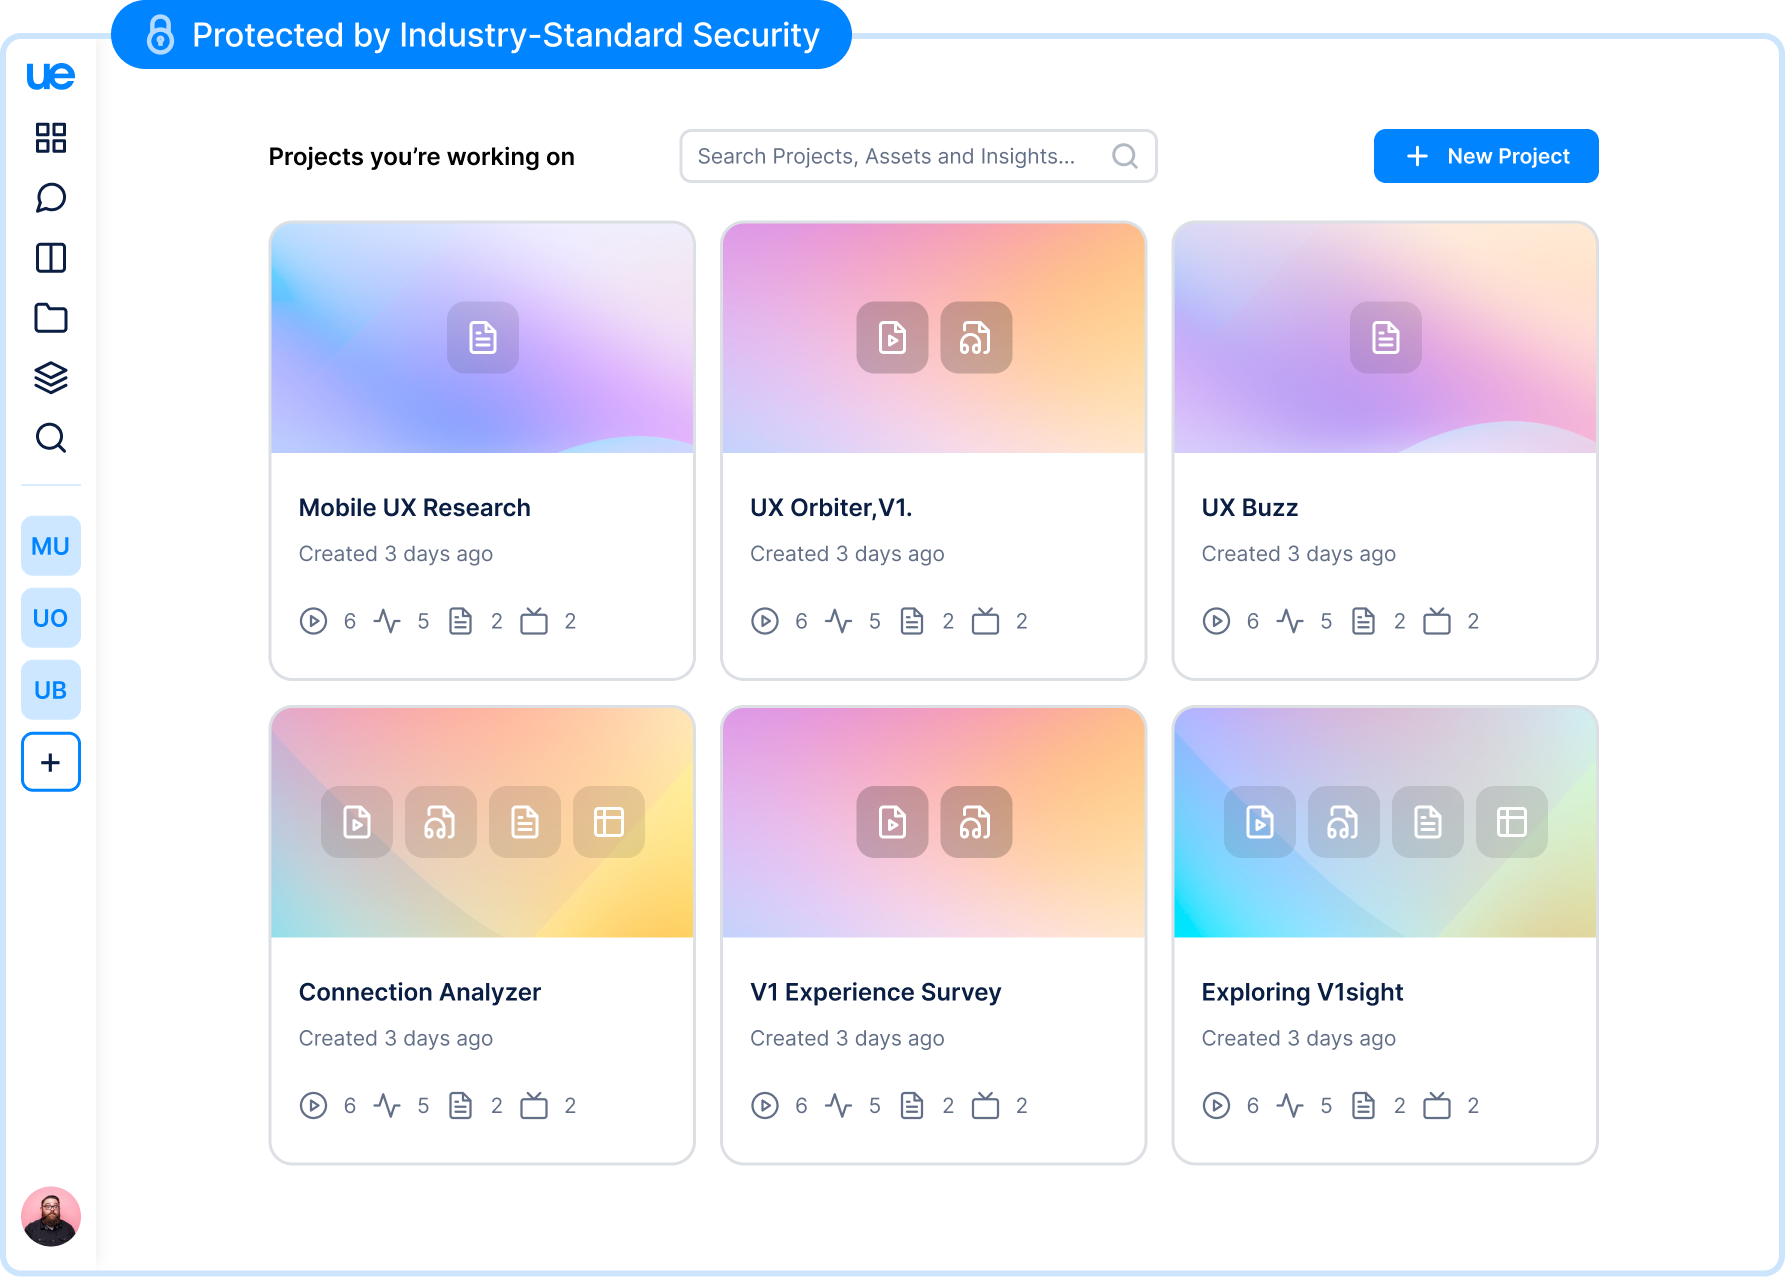Image resolution: width=1785 pixels, height=1277 pixels.
Task: Open sidebar search with the magnifier icon
Action: pos(51,439)
